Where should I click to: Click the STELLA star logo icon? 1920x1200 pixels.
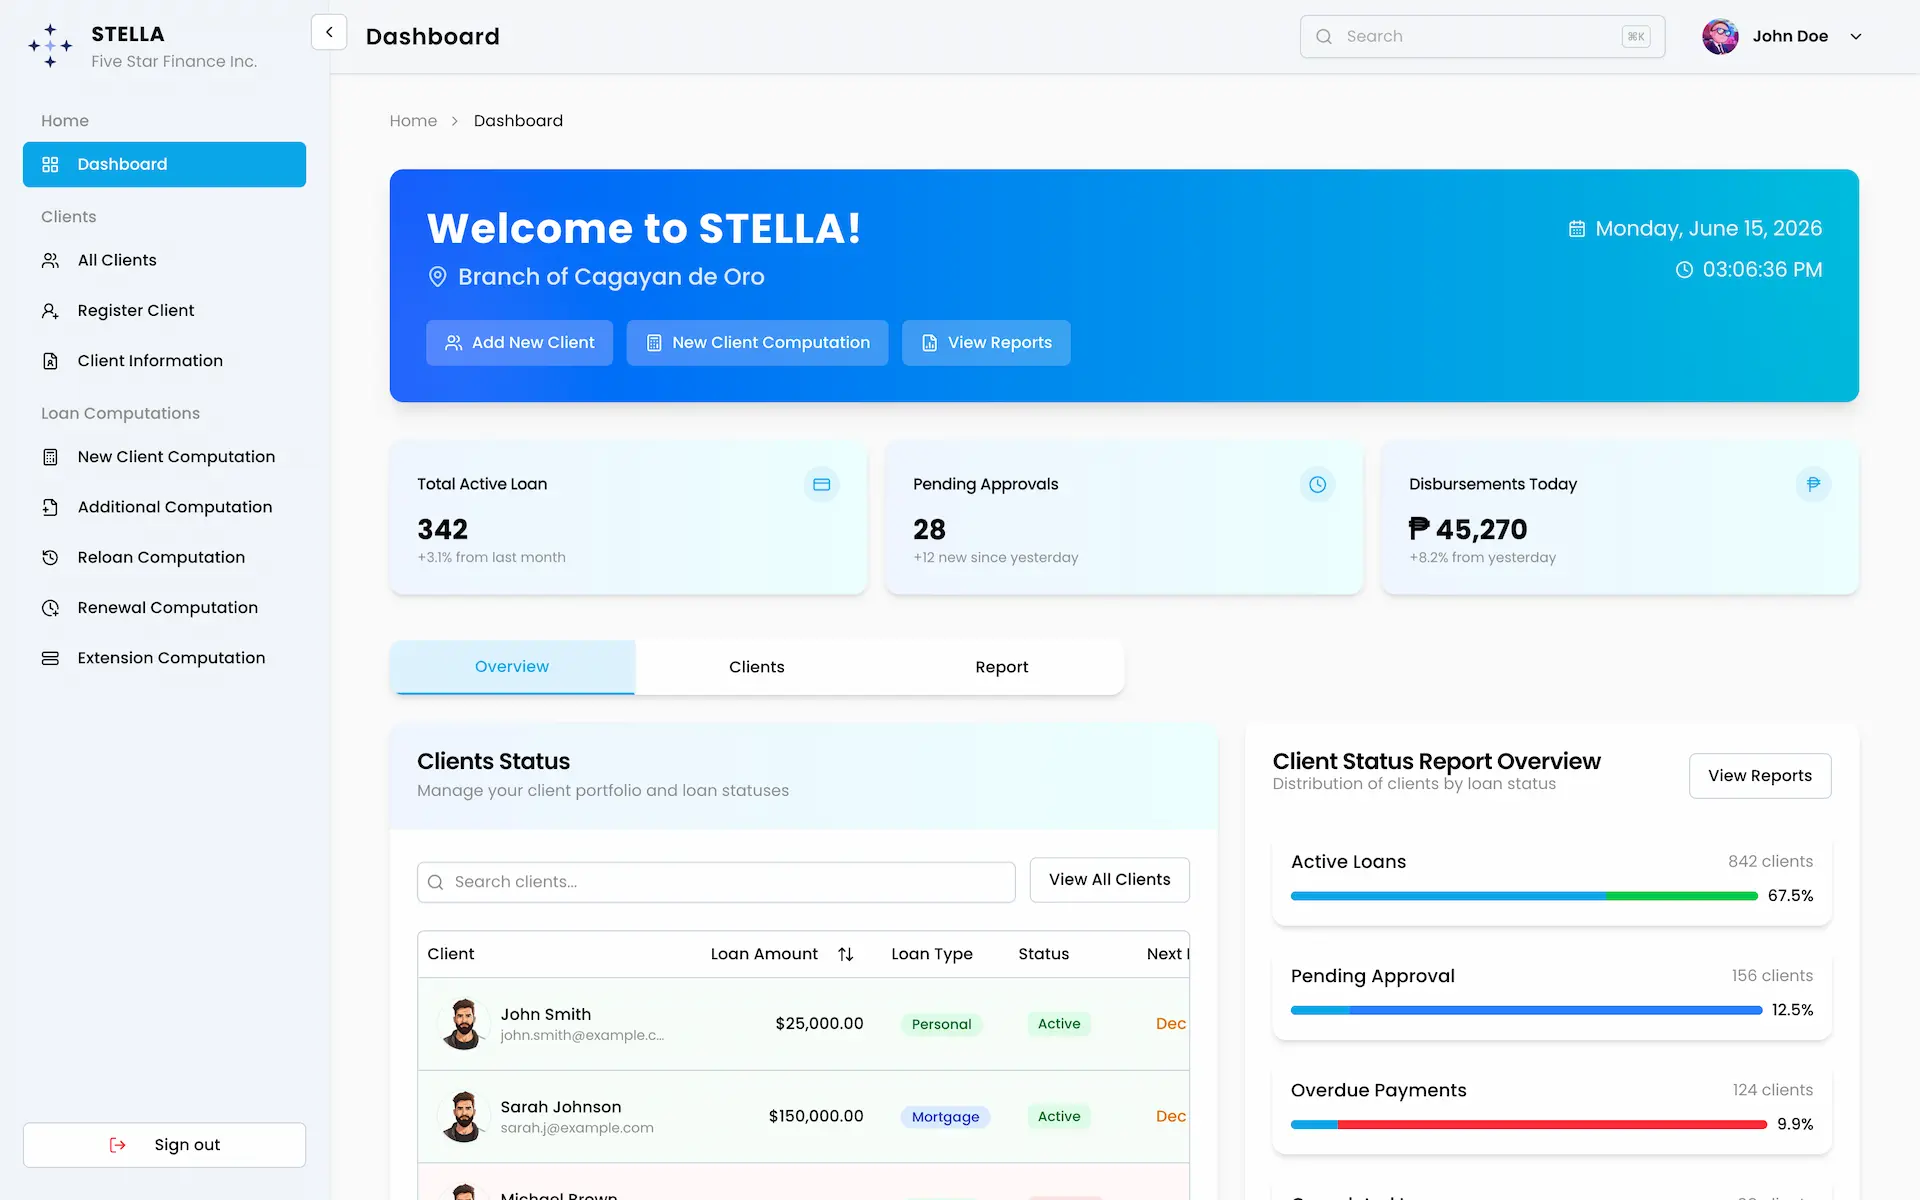[50, 46]
